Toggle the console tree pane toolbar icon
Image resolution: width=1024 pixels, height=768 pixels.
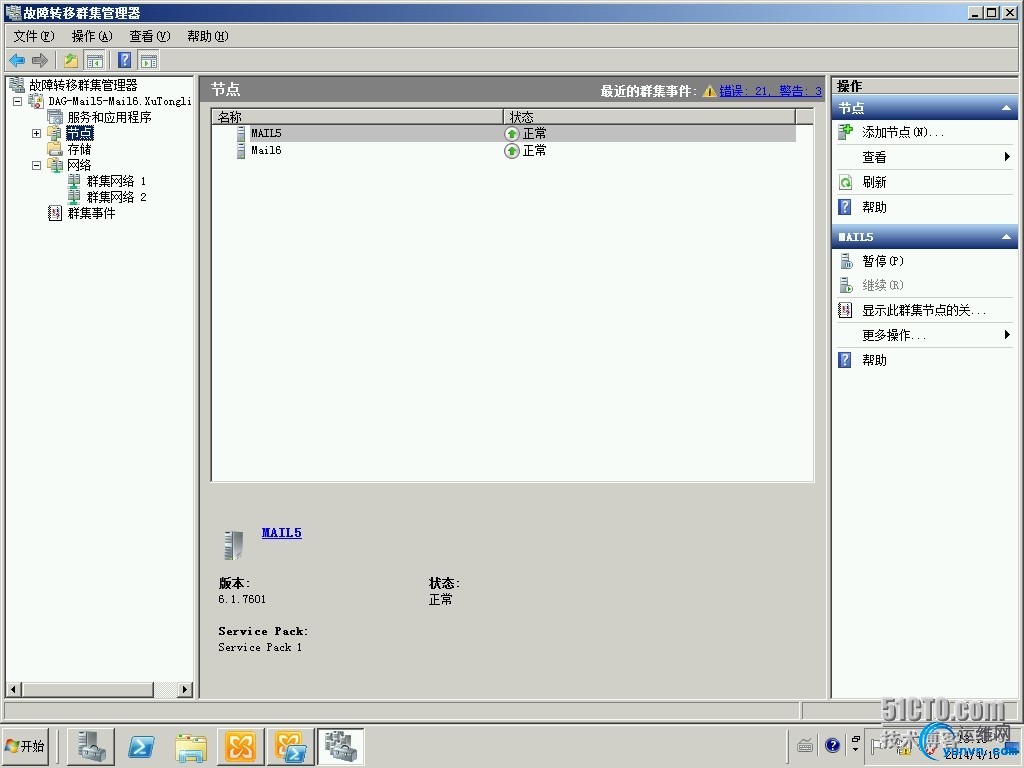[x=95, y=61]
